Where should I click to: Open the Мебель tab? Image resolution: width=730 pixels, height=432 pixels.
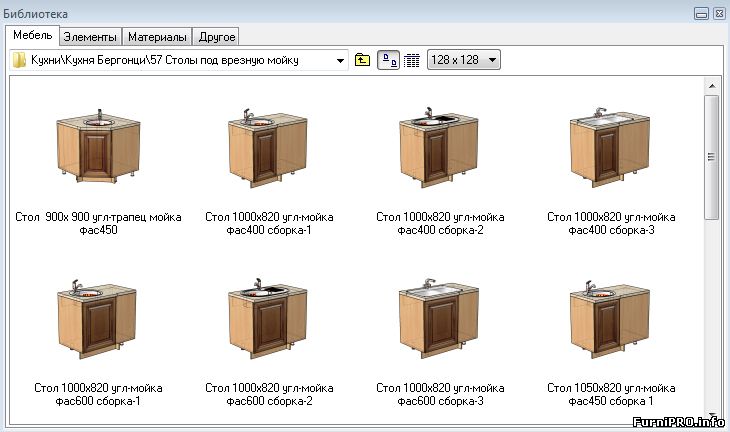coord(32,36)
